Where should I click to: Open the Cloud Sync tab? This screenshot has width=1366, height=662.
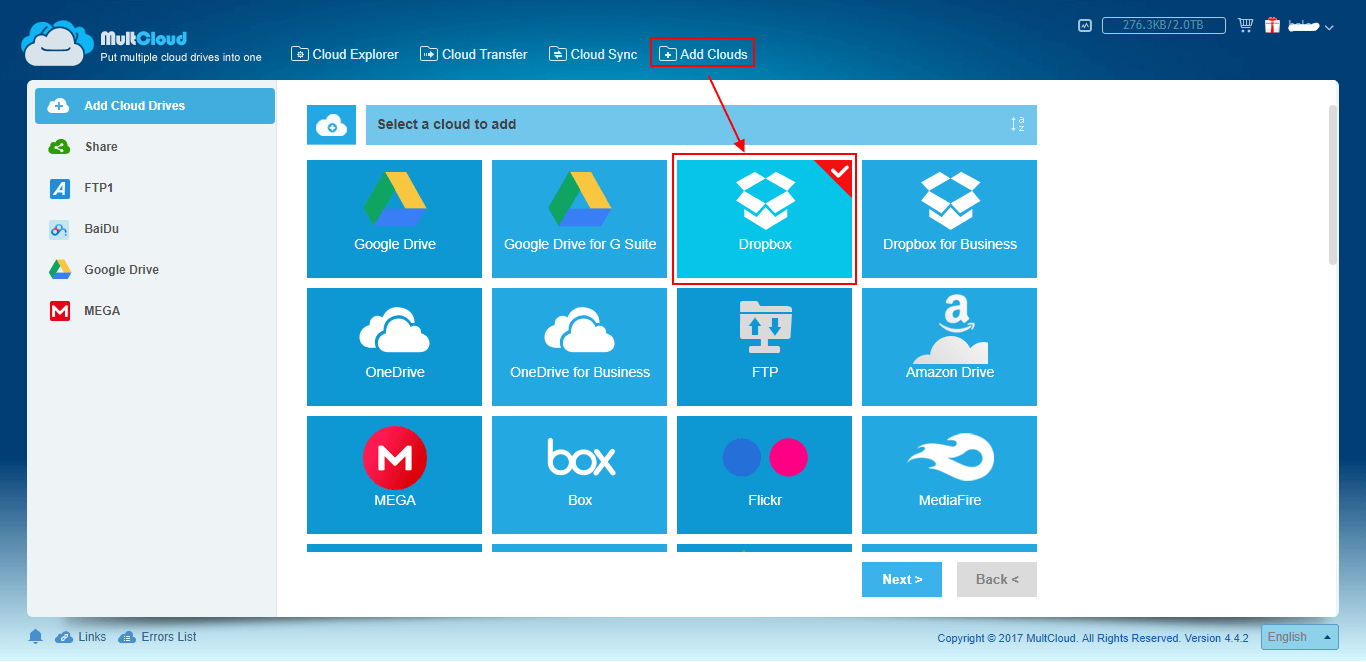[593, 54]
